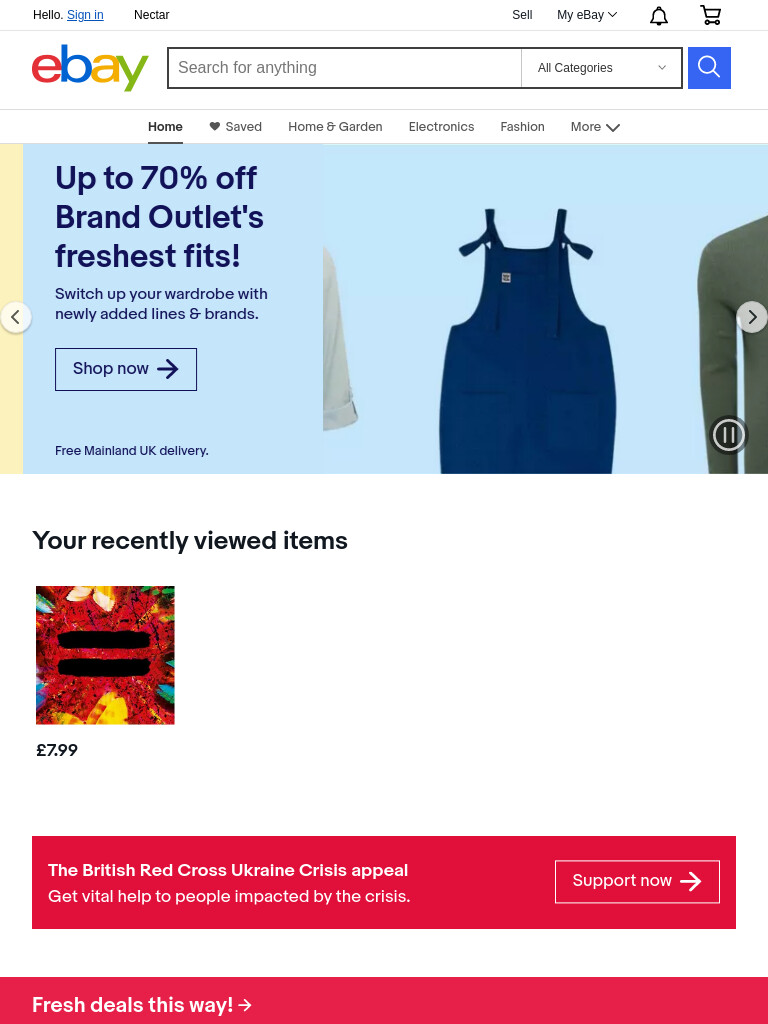
Task: Pause the banner carousel
Action: pyautogui.click(x=729, y=435)
